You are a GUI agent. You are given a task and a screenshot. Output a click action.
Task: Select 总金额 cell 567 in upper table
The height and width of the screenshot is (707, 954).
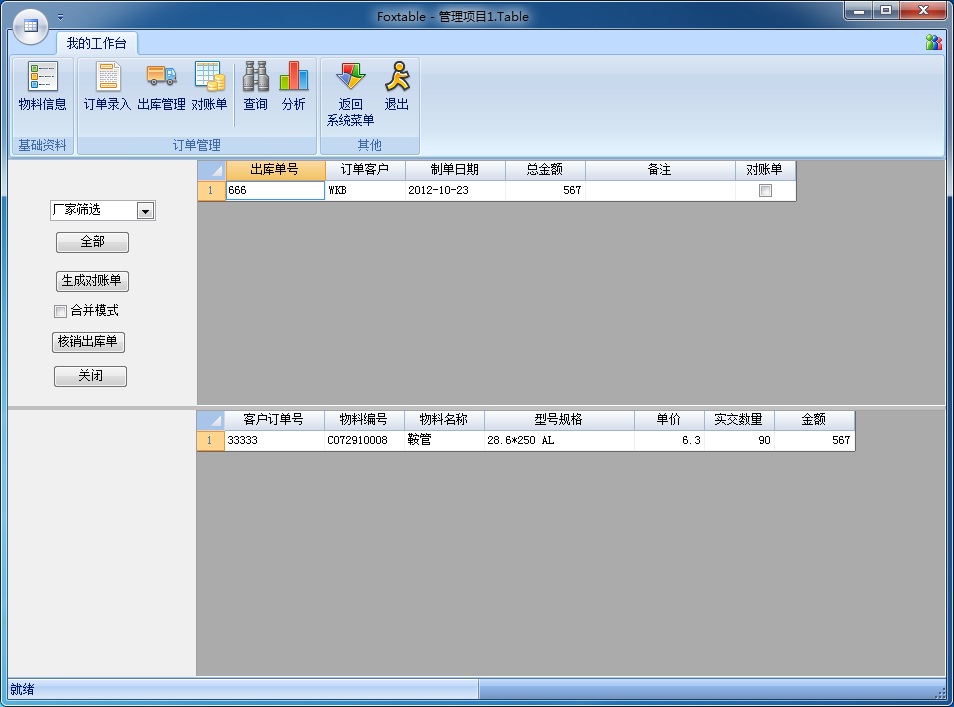[x=545, y=190]
